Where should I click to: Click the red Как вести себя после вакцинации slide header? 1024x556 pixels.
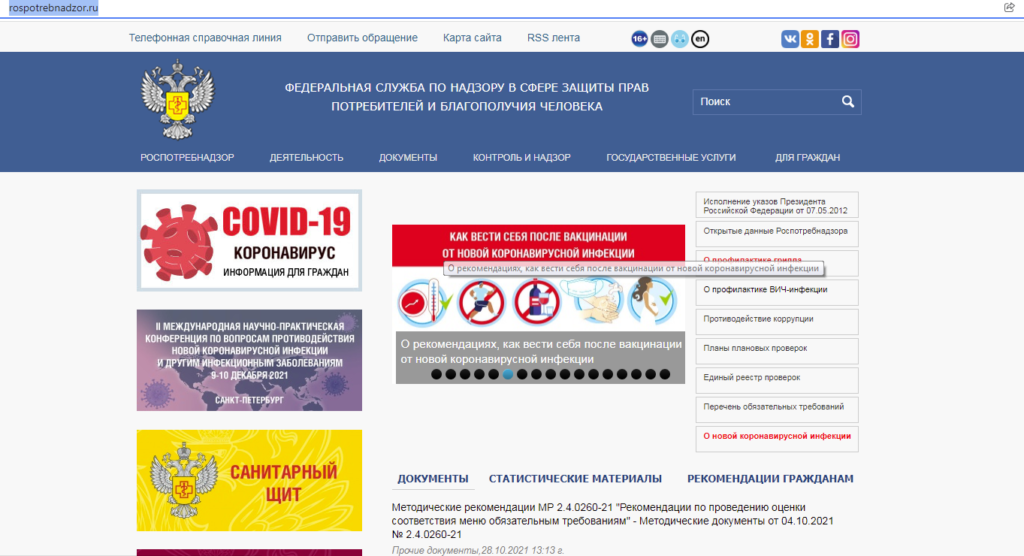[x=538, y=244]
